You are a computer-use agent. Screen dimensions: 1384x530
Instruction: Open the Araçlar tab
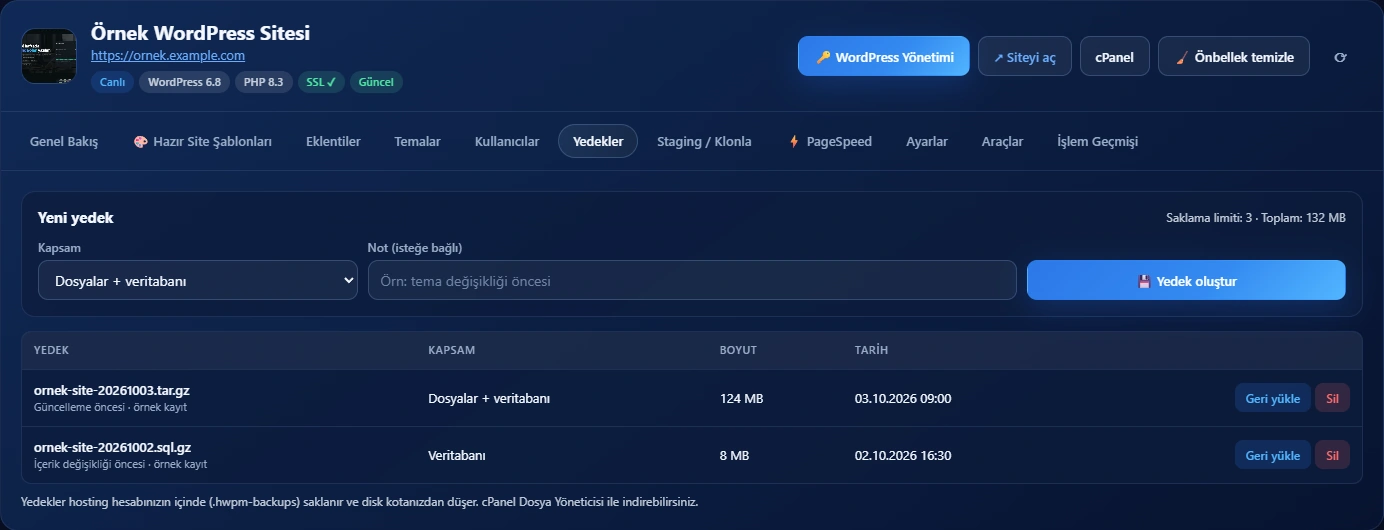[1002, 142]
